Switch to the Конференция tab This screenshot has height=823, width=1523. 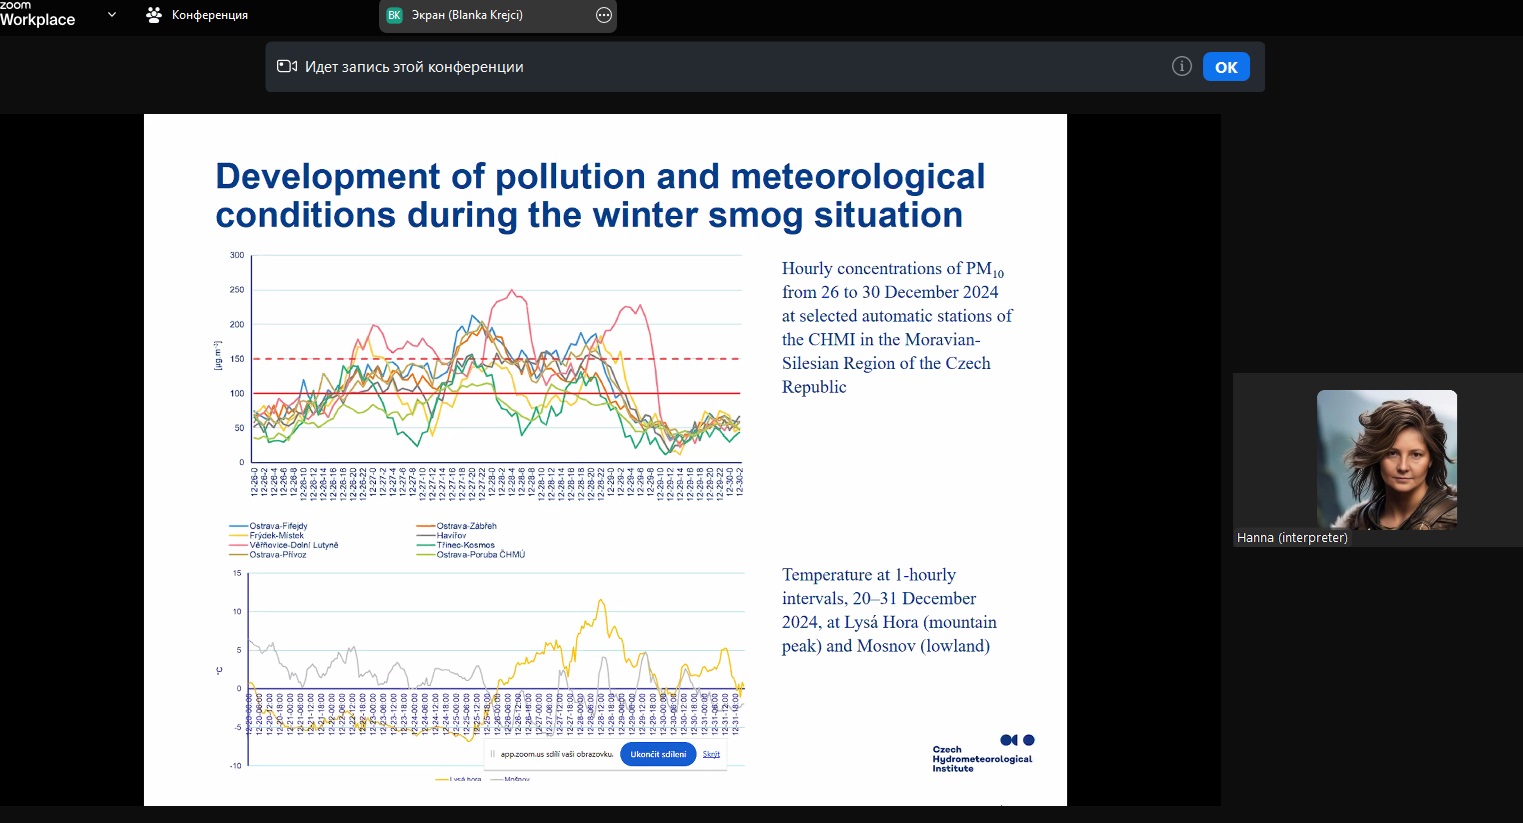point(209,15)
